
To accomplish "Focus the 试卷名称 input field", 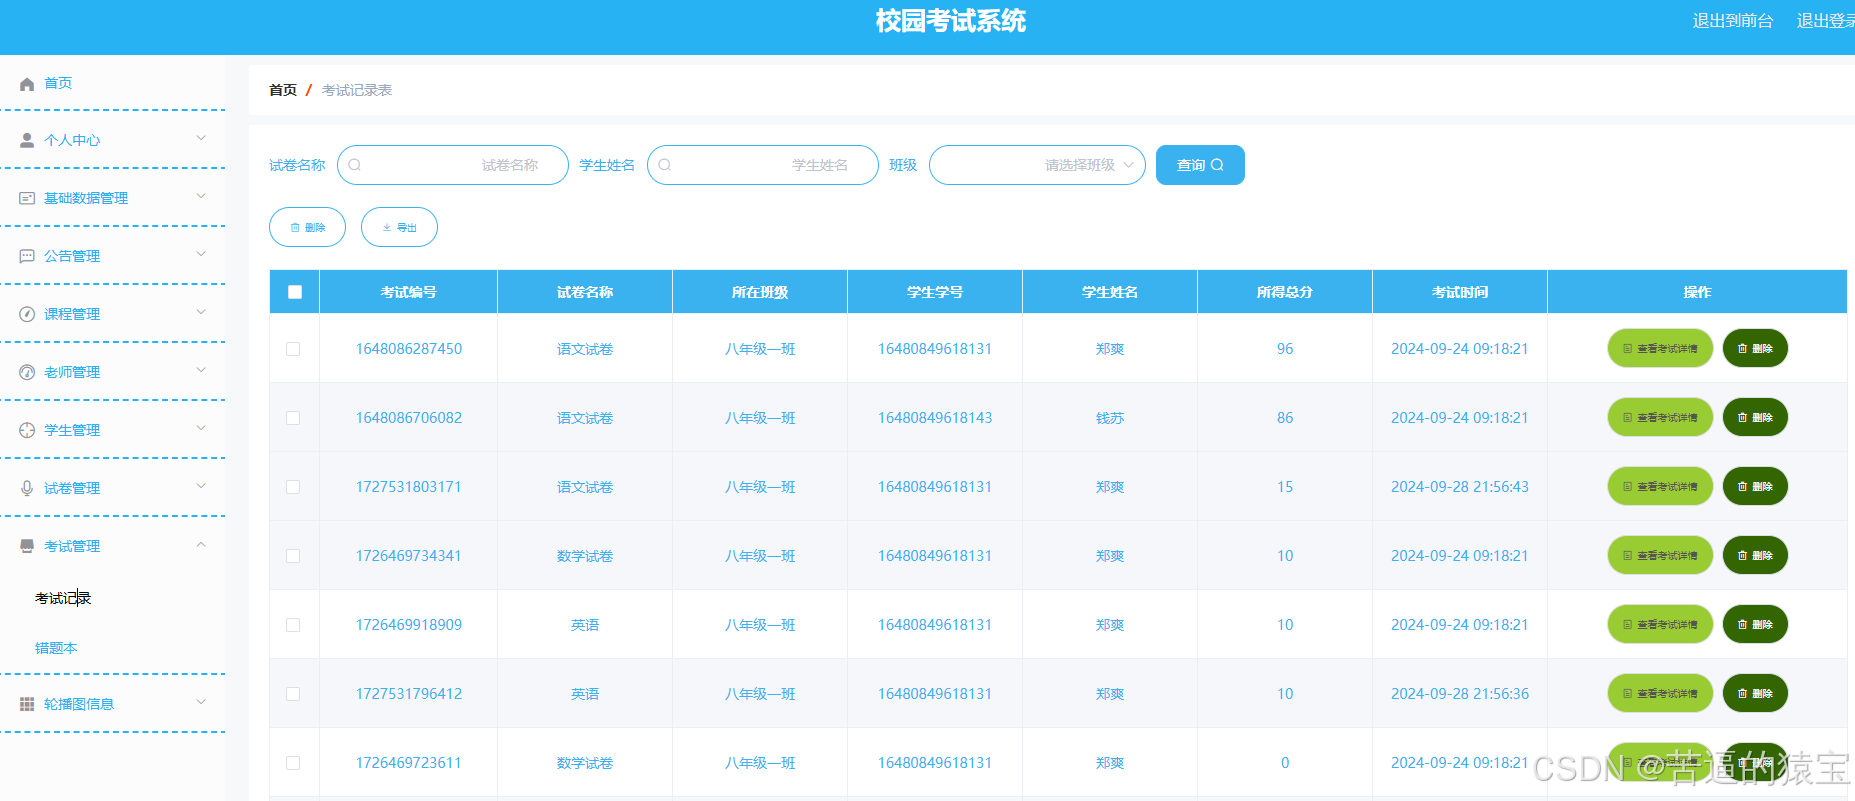I will [453, 165].
